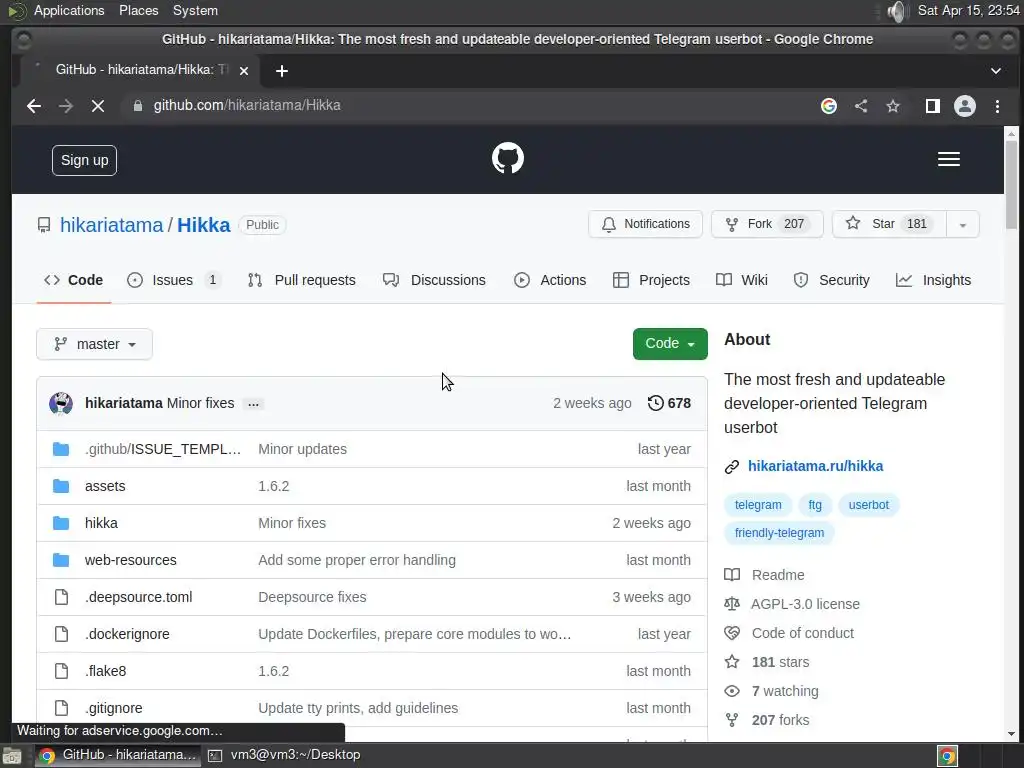Open the master branch dropdown
1024x768 pixels.
point(94,344)
